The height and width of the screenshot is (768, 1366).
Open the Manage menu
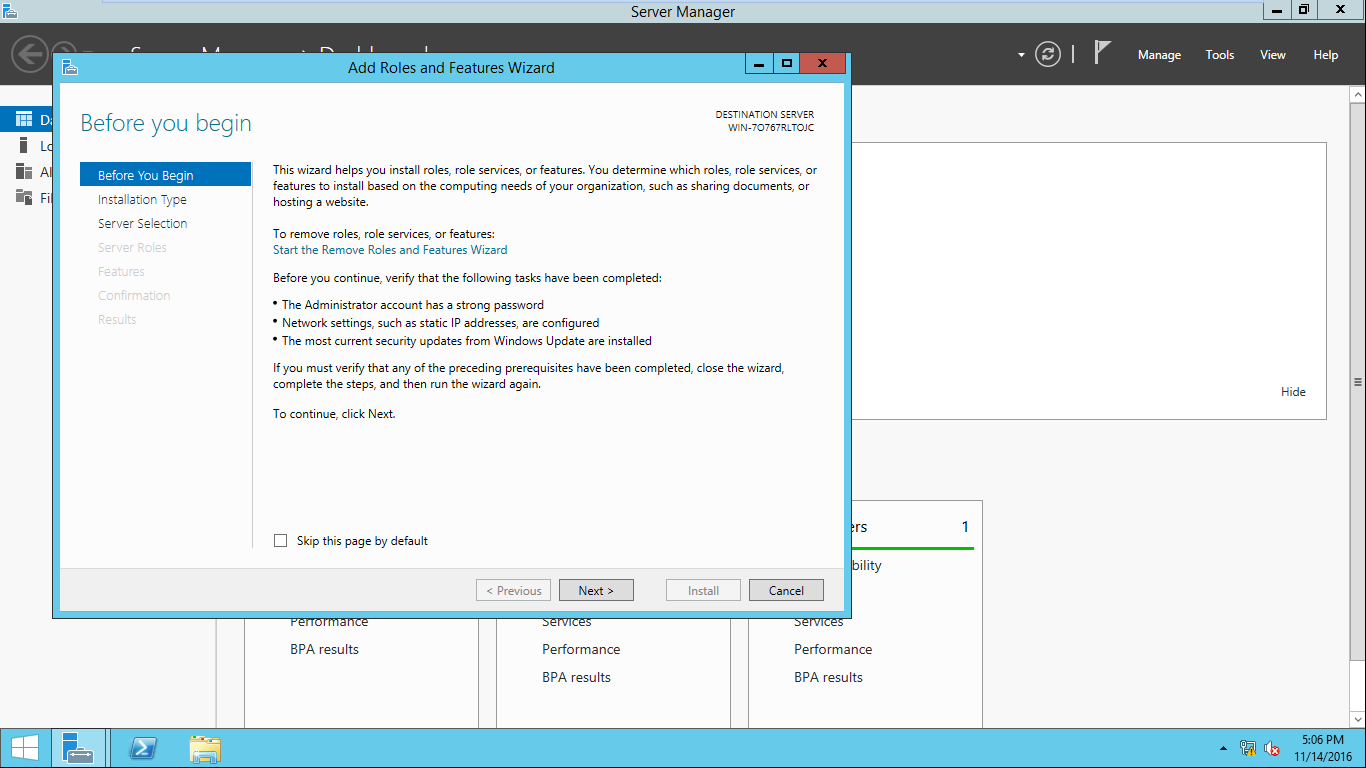[x=1159, y=55]
